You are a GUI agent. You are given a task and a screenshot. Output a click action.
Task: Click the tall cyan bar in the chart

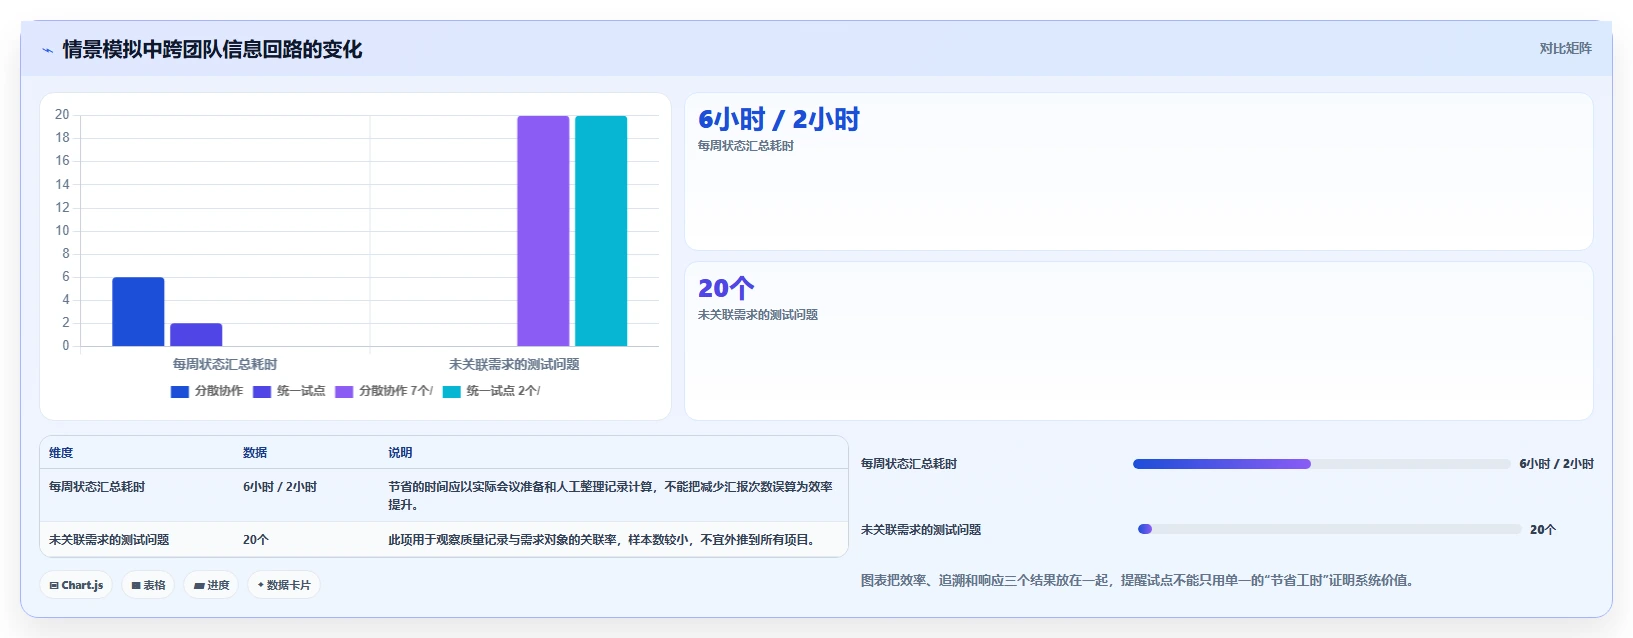pyautogui.click(x=601, y=231)
